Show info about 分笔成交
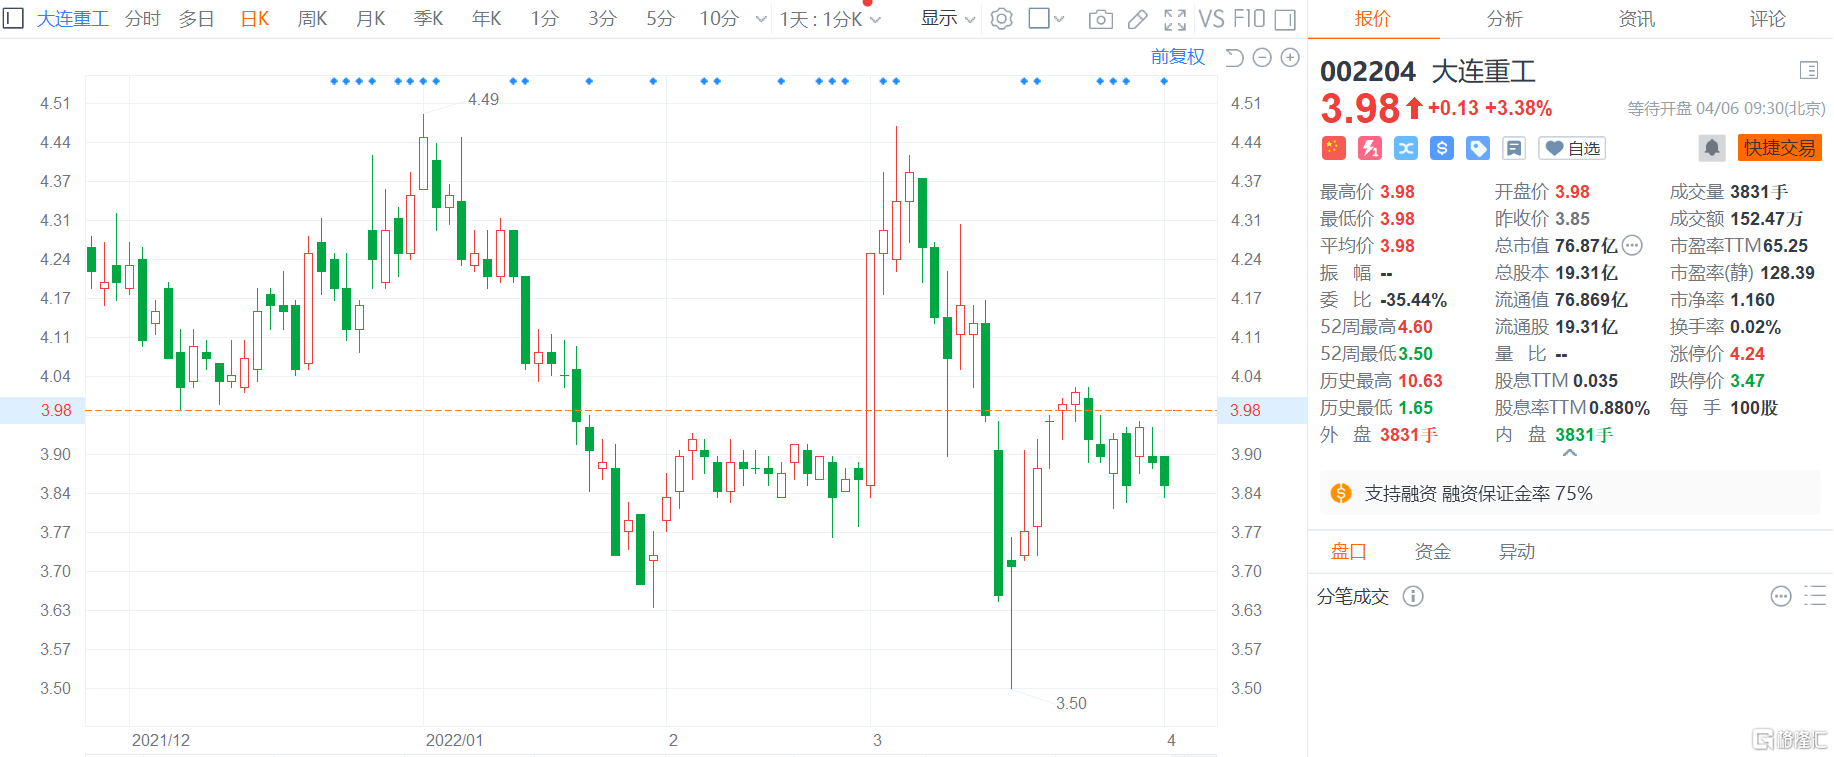 pos(1413,596)
